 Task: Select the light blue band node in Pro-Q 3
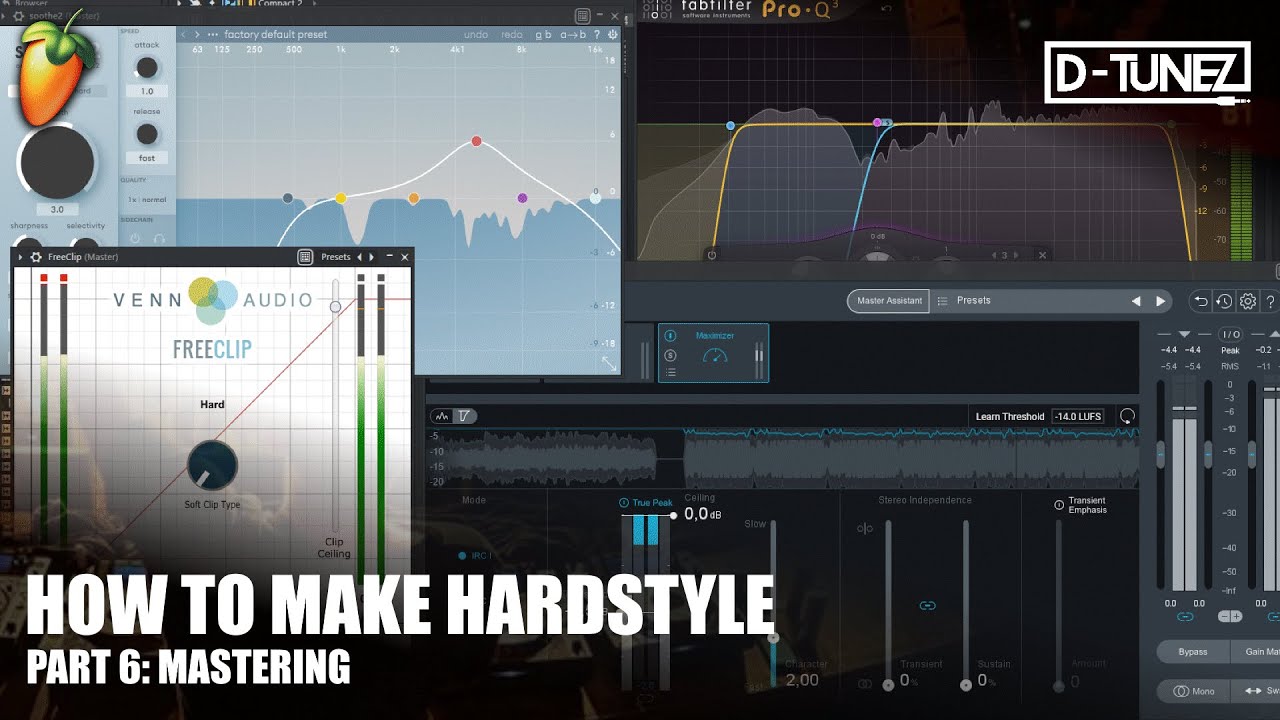click(731, 126)
